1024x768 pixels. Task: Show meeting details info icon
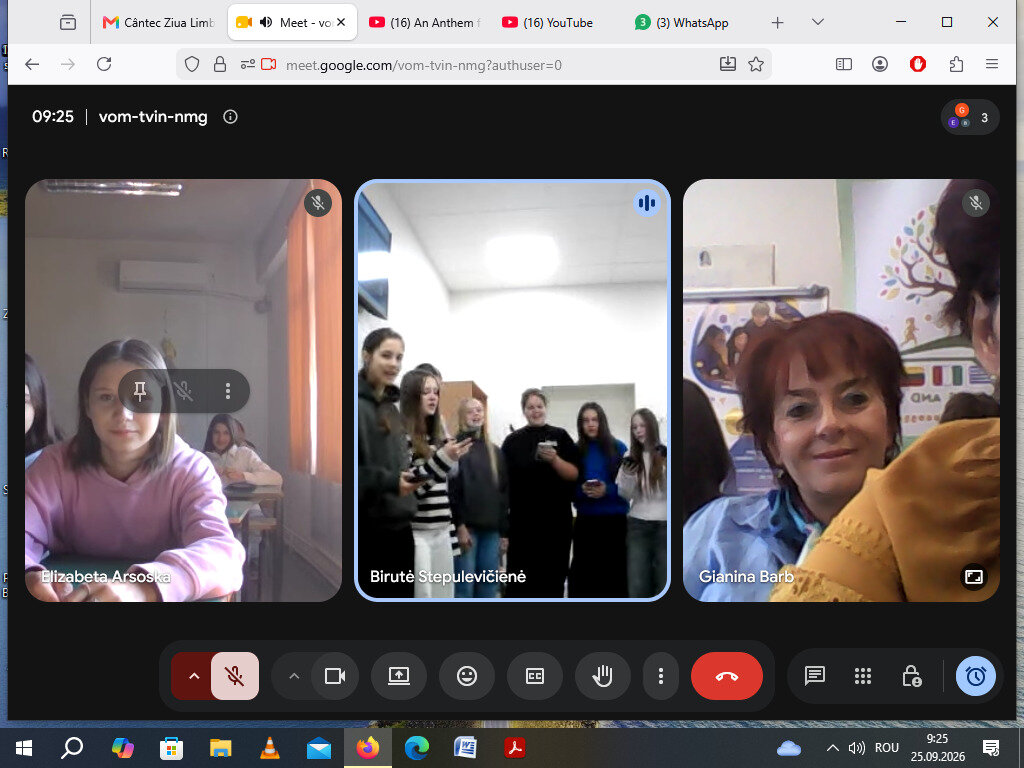230,117
